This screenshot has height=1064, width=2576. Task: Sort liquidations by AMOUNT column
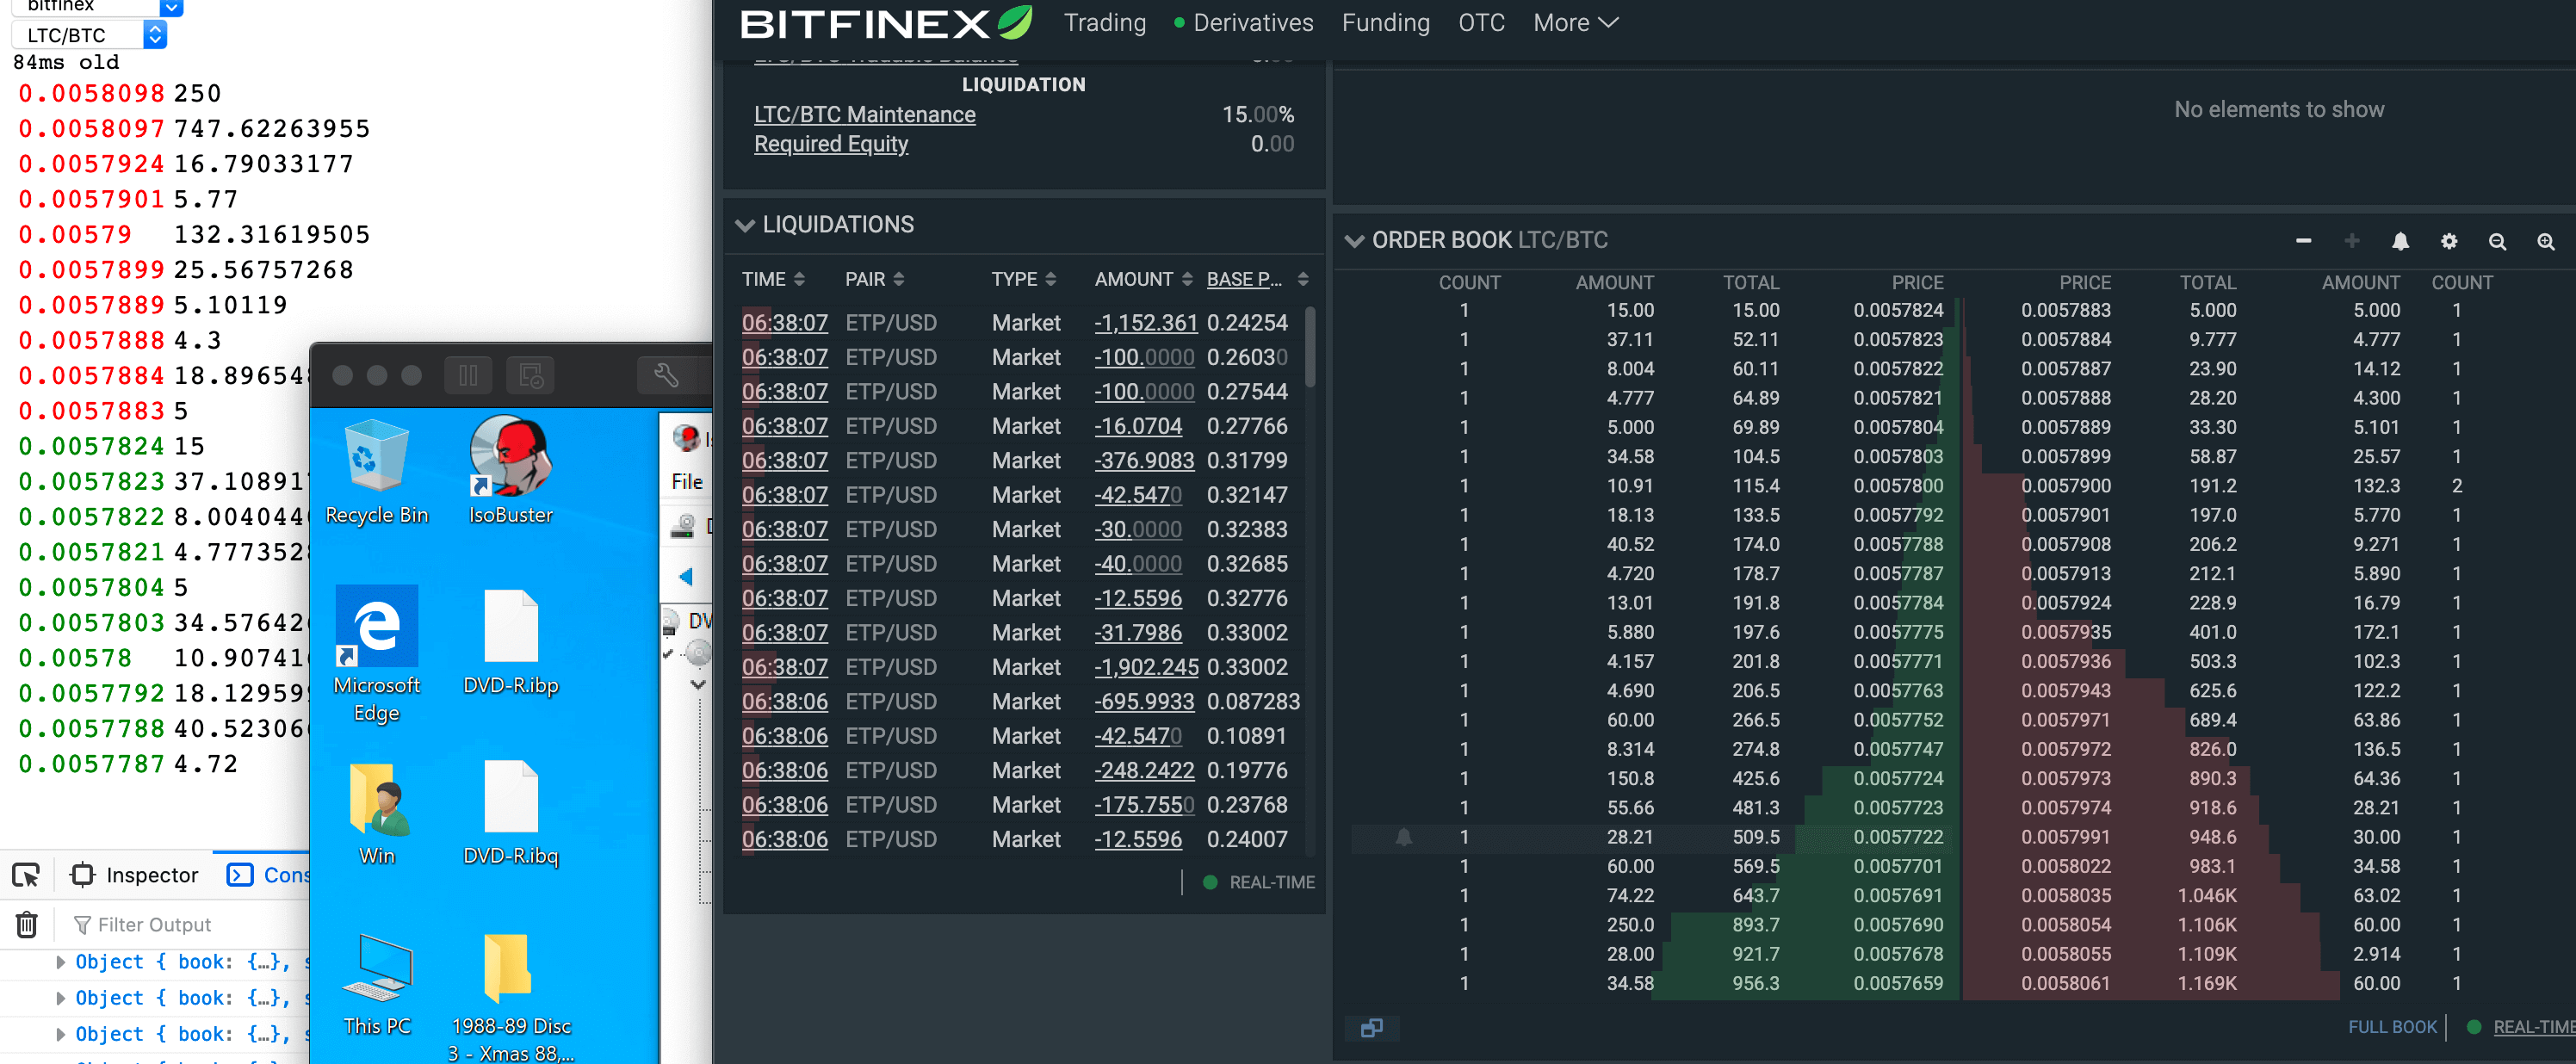tap(1144, 279)
